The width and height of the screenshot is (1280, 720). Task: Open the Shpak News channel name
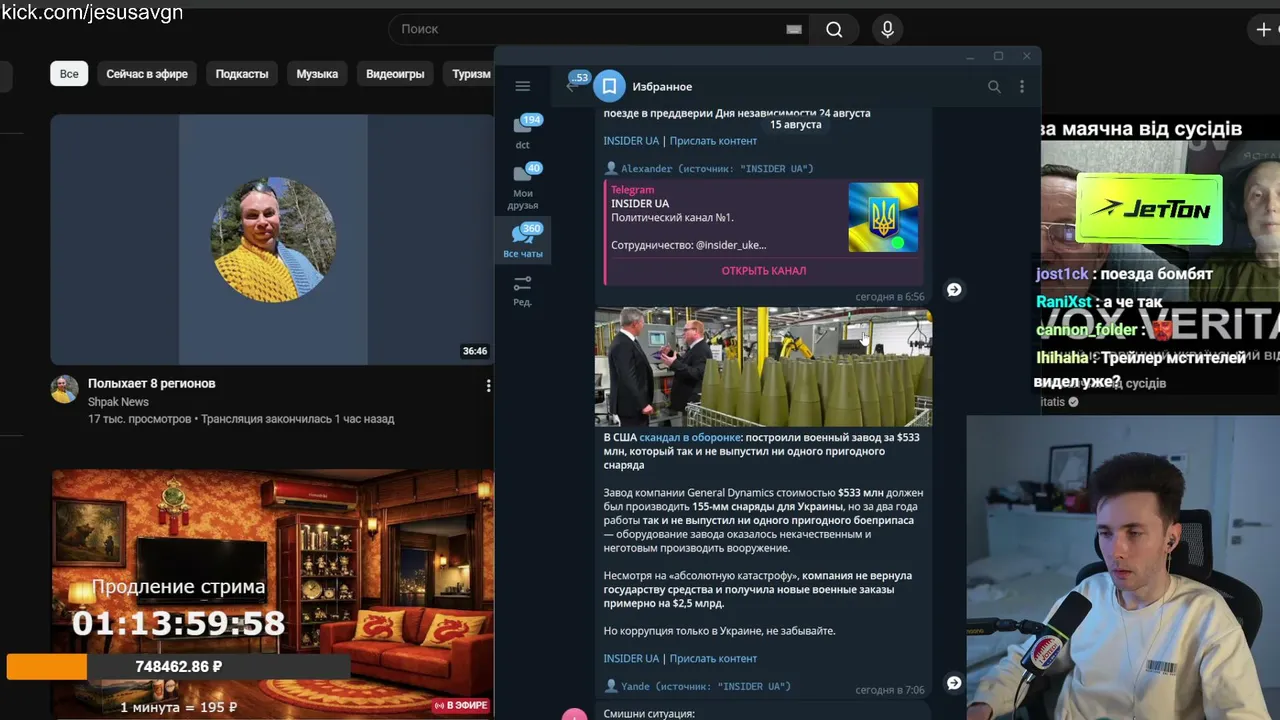118,402
